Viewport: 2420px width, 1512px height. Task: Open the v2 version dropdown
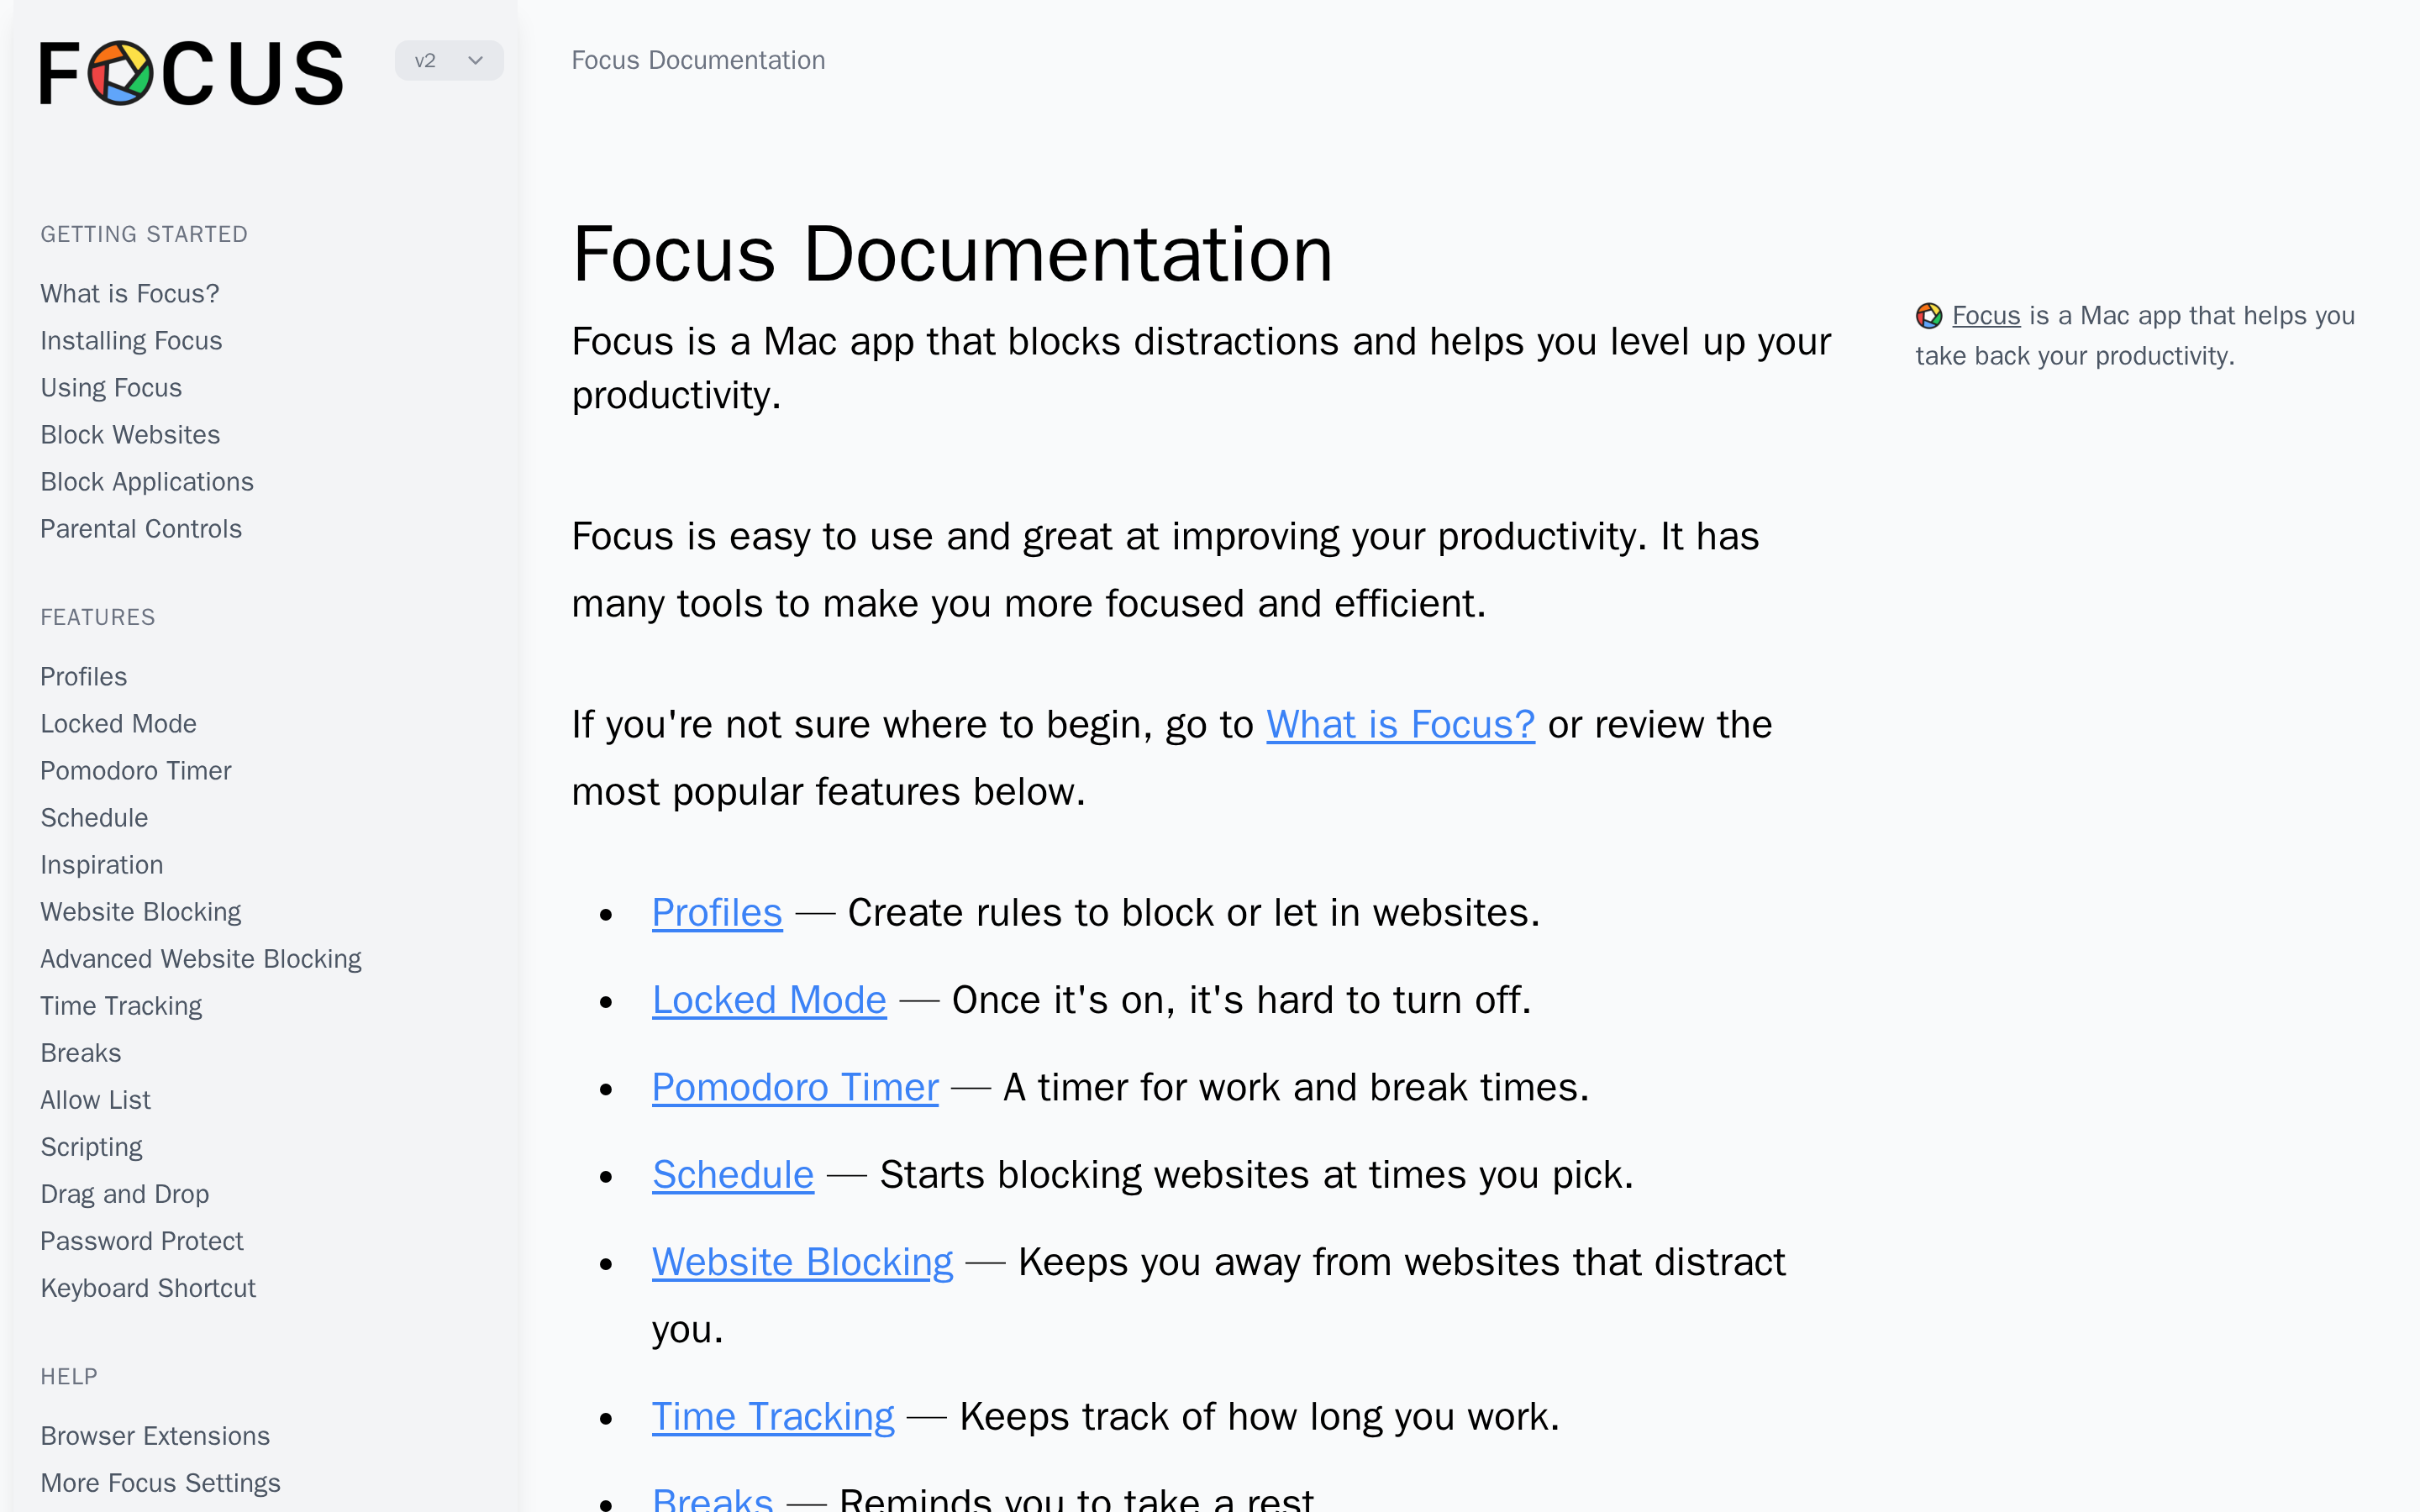[448, 61]
